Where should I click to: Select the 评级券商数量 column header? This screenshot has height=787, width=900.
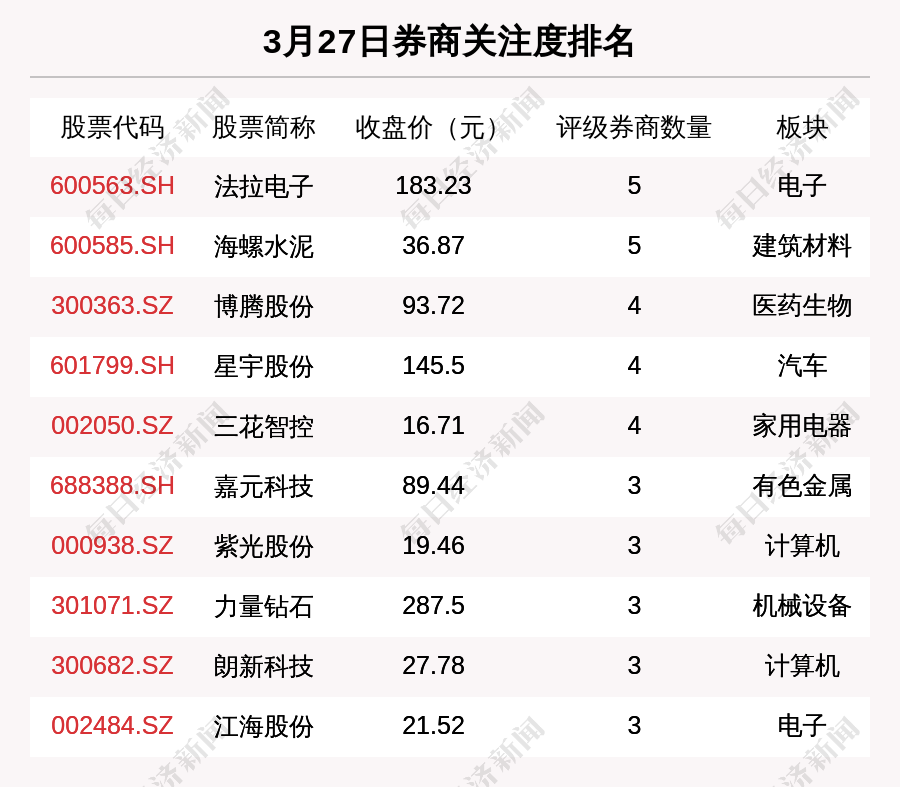(634, 127)
